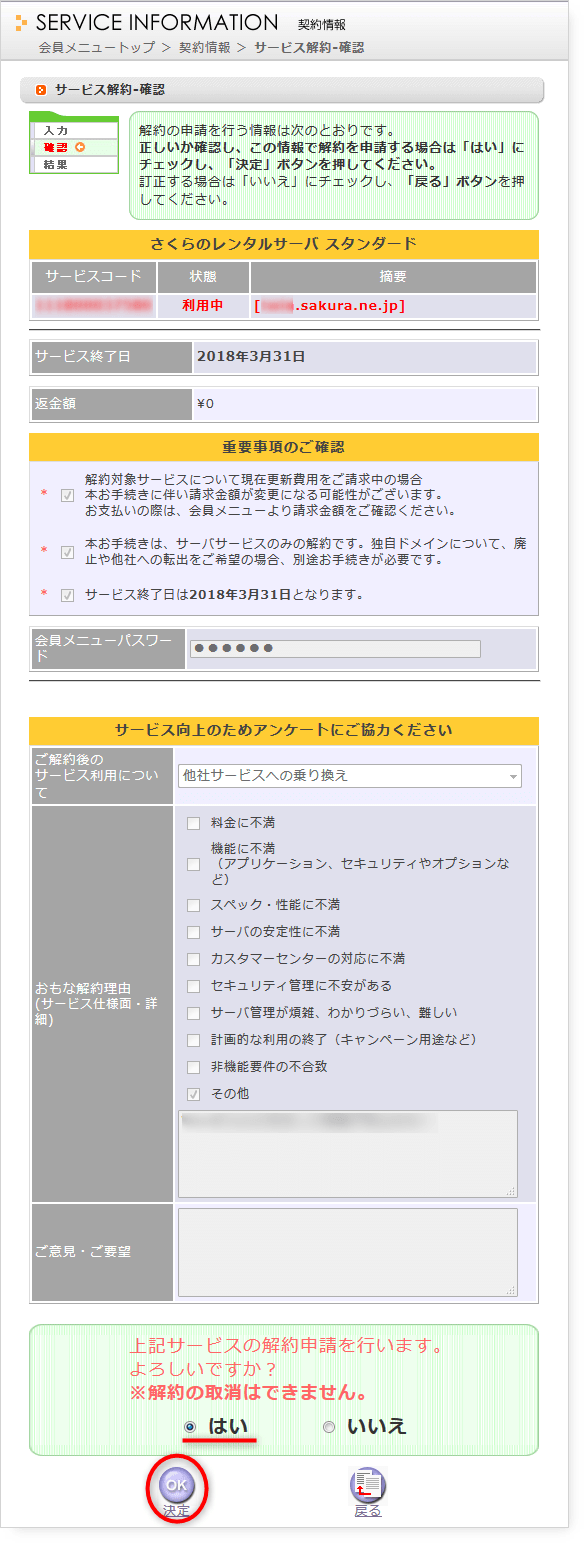Check サーバ管理が煩雑、わかりづらい checkbox

coord(194,1013)
